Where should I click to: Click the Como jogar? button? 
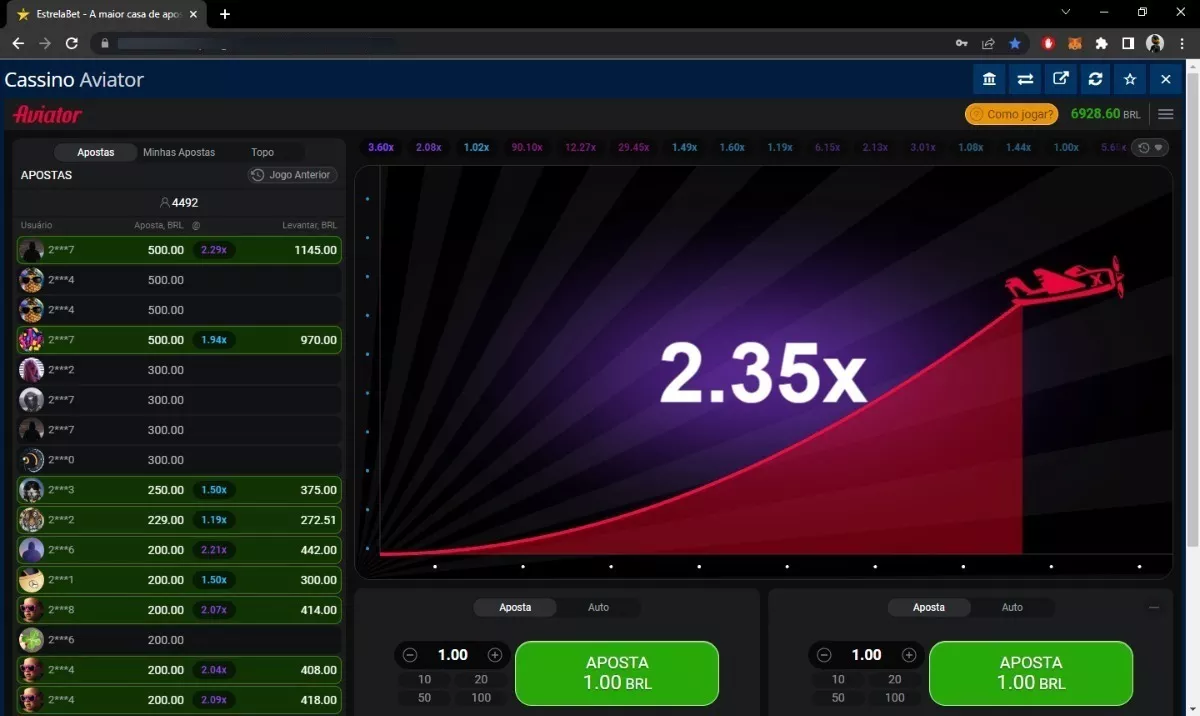pyautogui.click(x=1011, y=114)
